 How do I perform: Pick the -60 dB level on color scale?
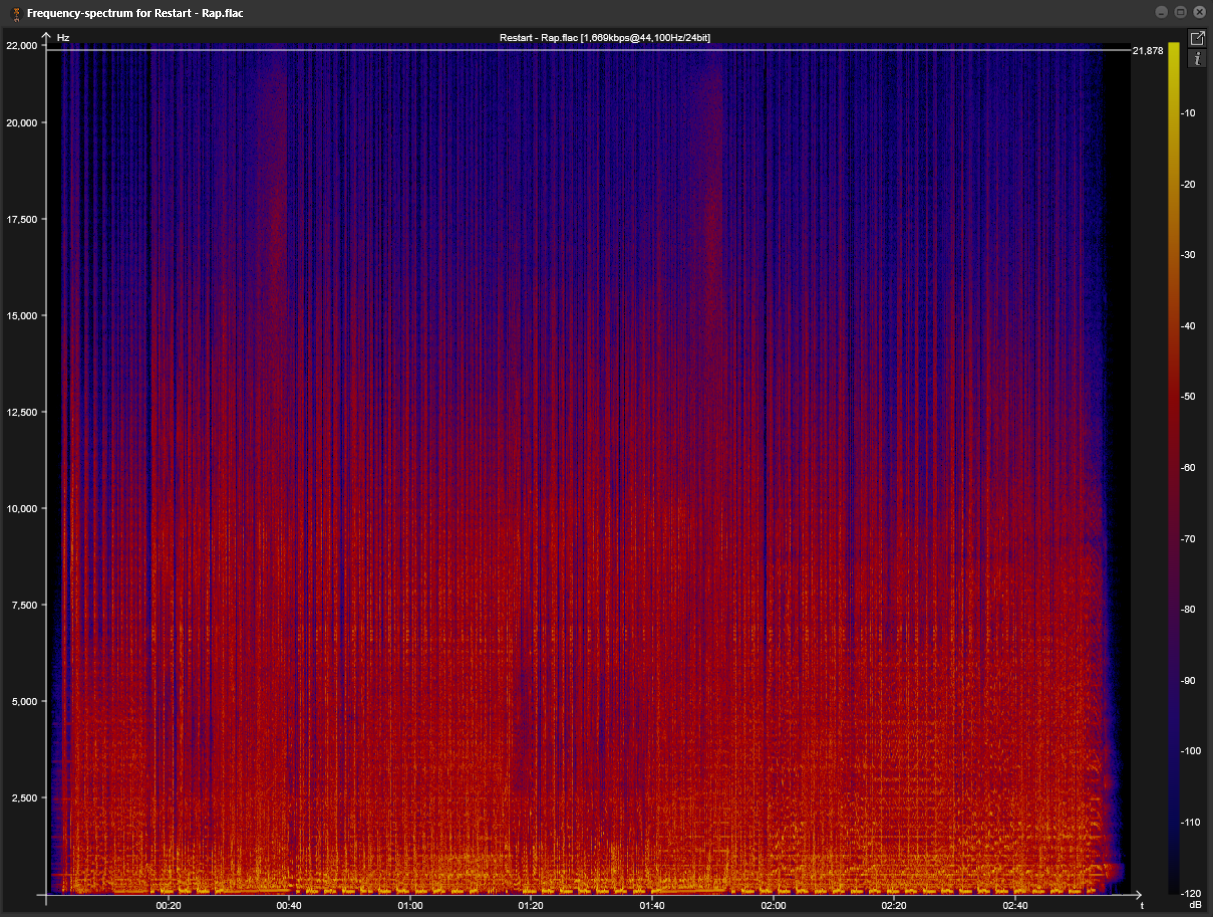point(1189,468)
